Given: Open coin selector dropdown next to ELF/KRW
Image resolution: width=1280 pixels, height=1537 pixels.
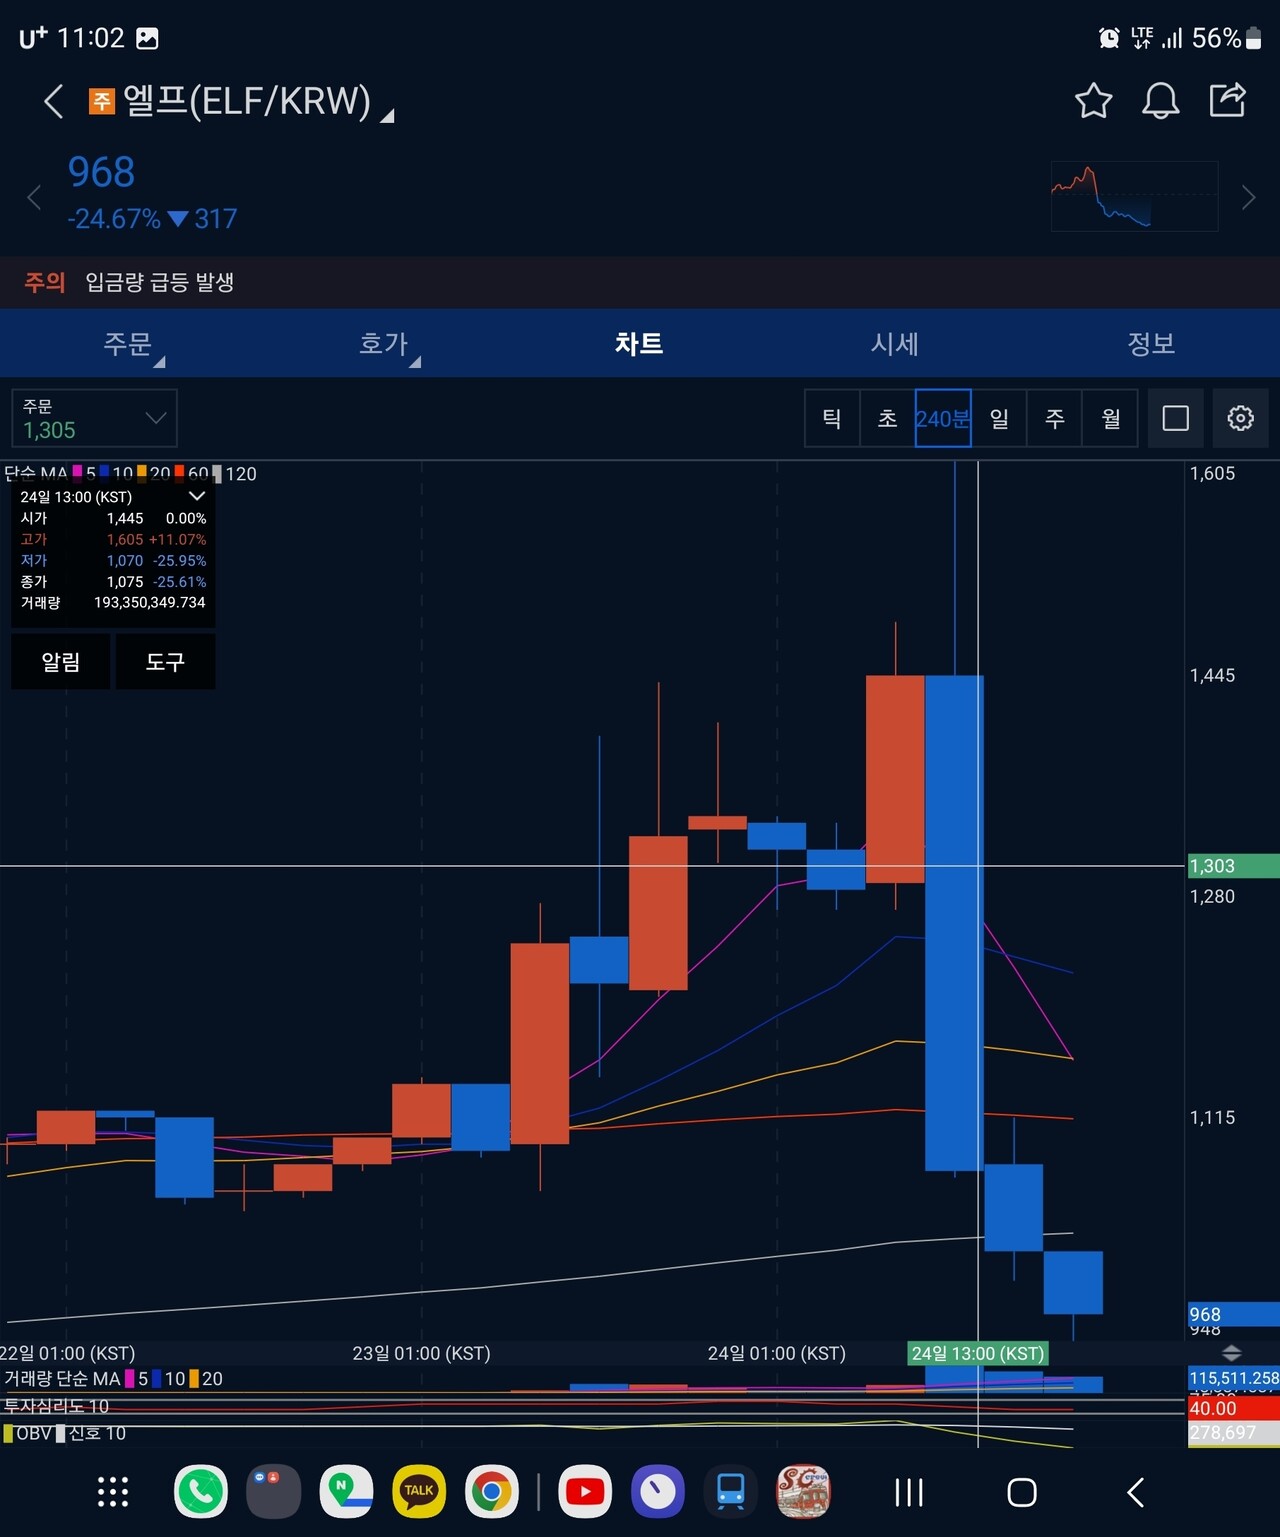Looking at the screenshot, I should [x=388, y=116].
